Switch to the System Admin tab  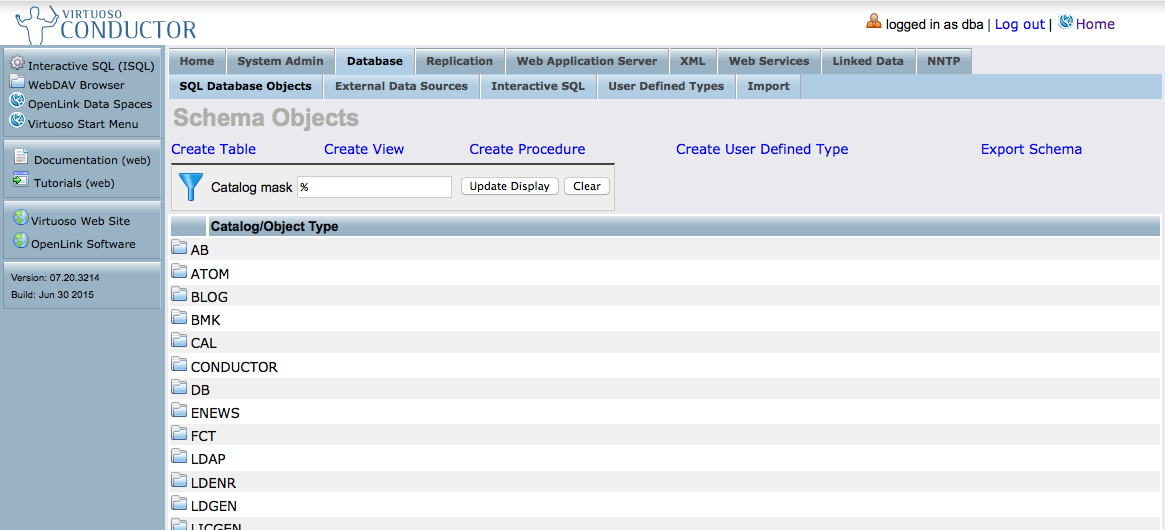click(x=280, y=61)
